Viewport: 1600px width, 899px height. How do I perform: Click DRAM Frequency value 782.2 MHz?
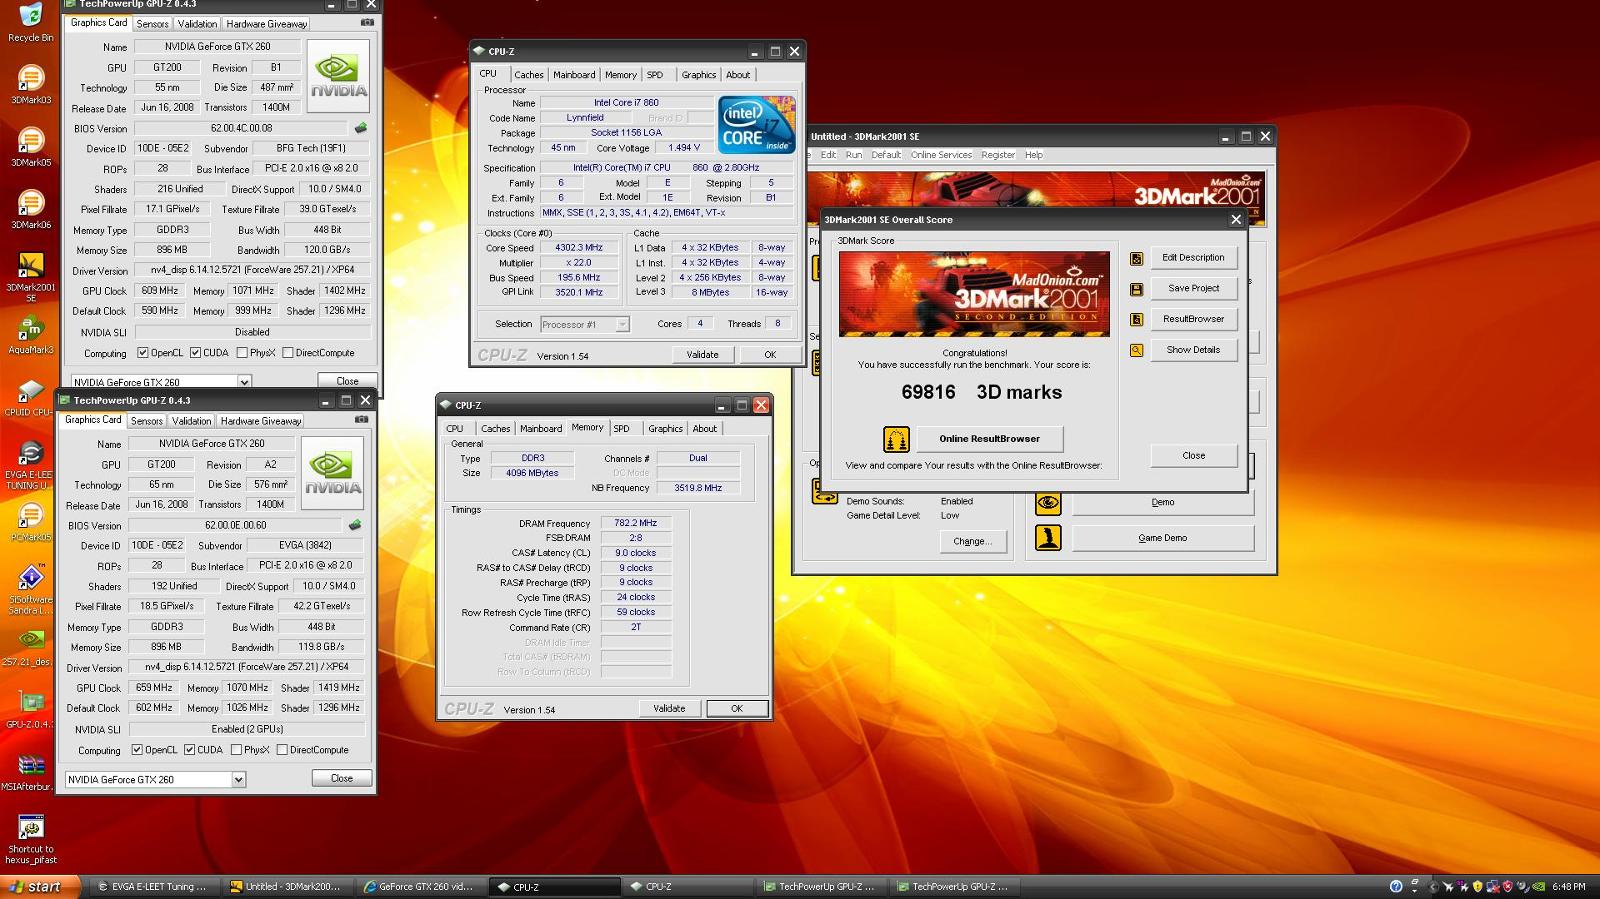[635, 523]
